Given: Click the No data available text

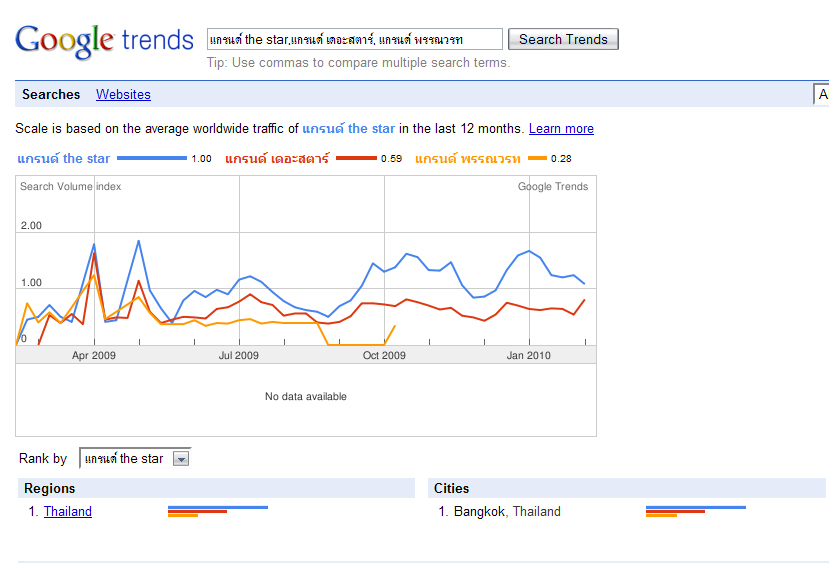Looking at the screenshot, I should (306, 396).
